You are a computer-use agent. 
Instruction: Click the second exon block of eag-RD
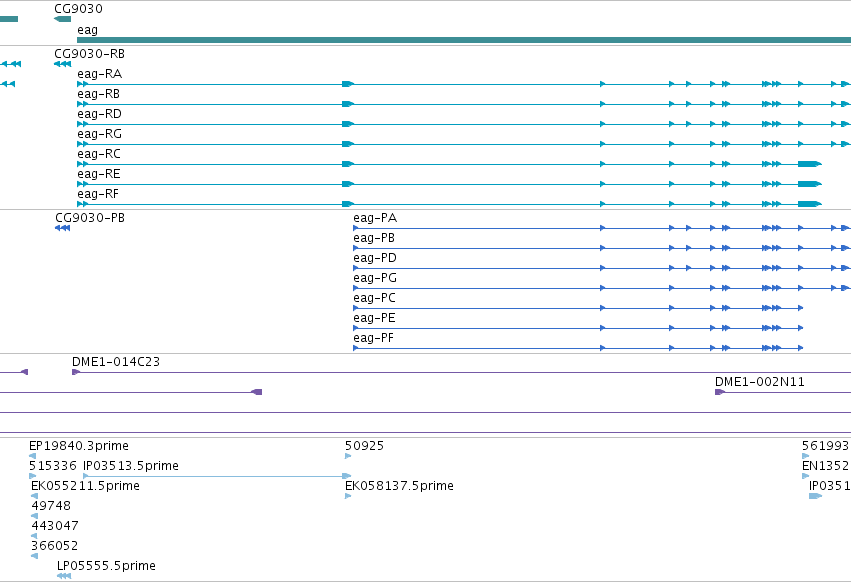coord(348,124)
